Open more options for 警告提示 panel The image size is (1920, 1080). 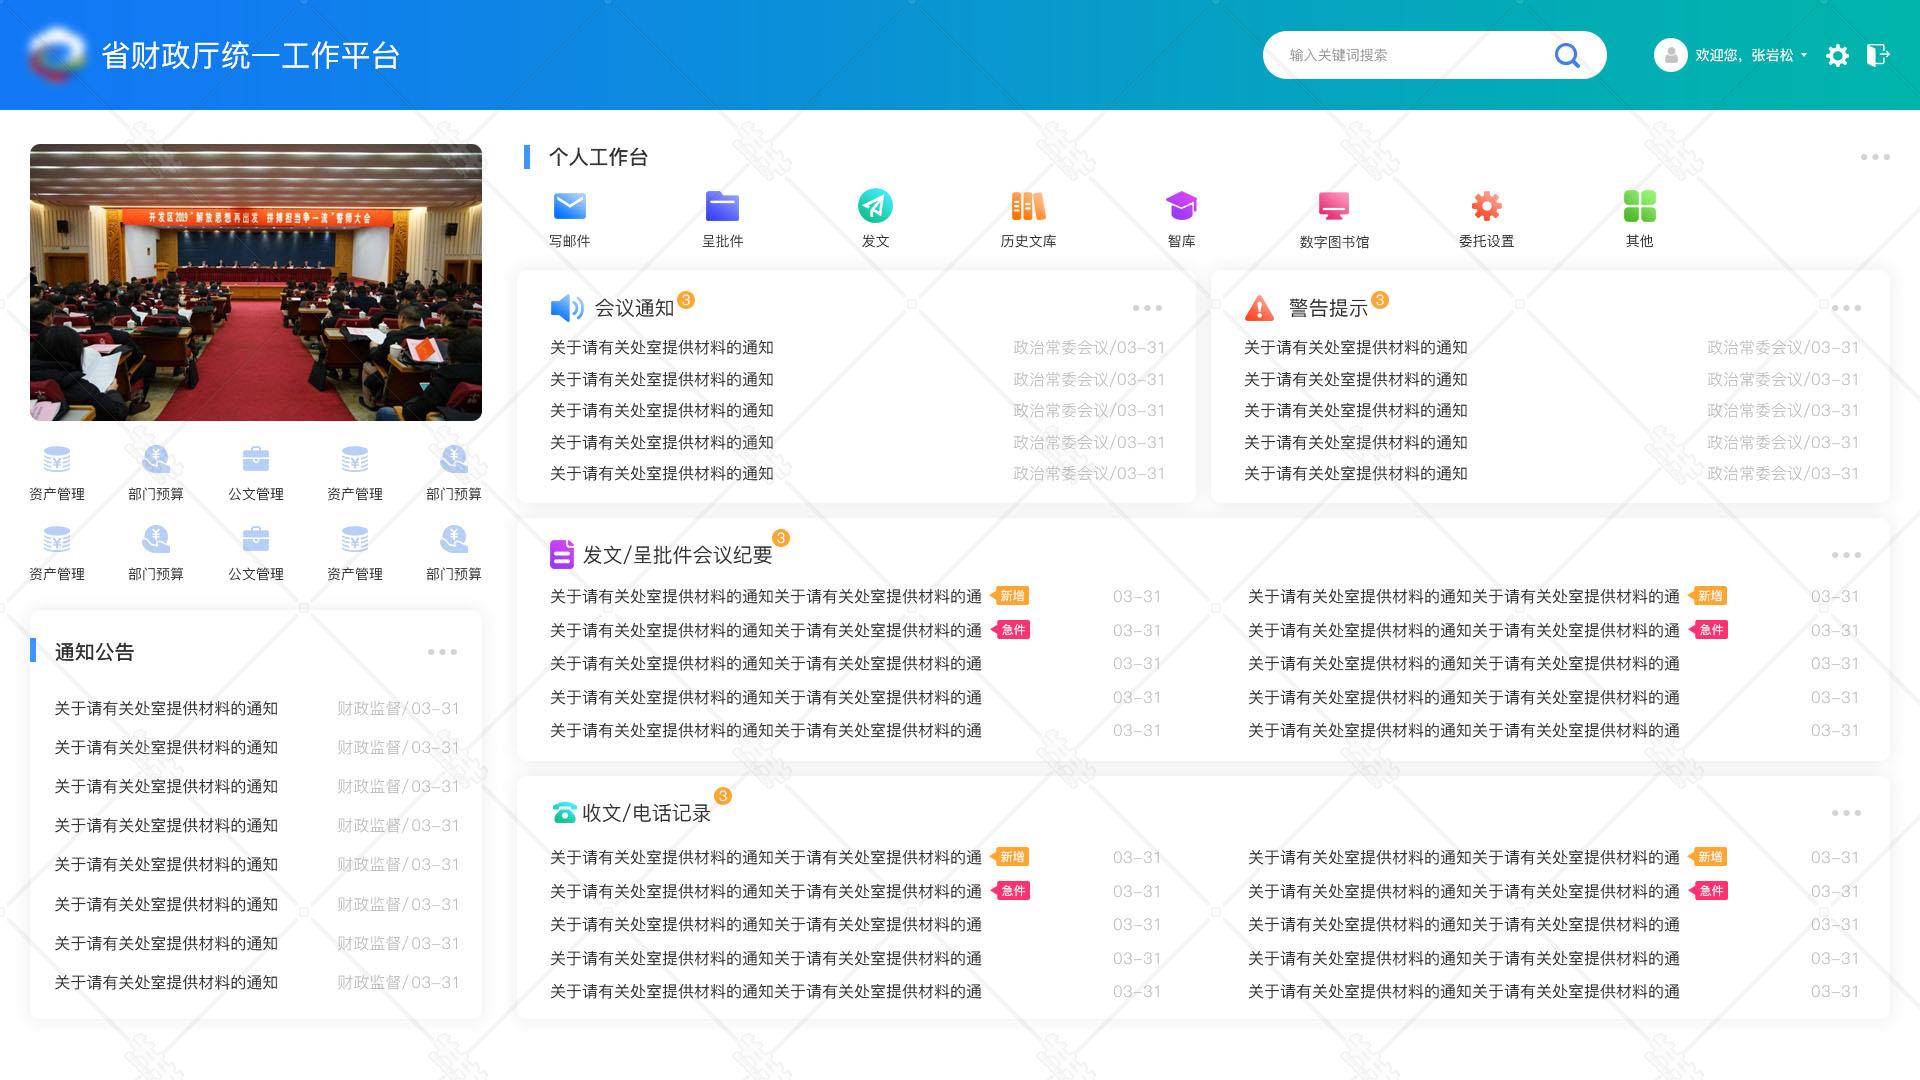coord(1846,308)
